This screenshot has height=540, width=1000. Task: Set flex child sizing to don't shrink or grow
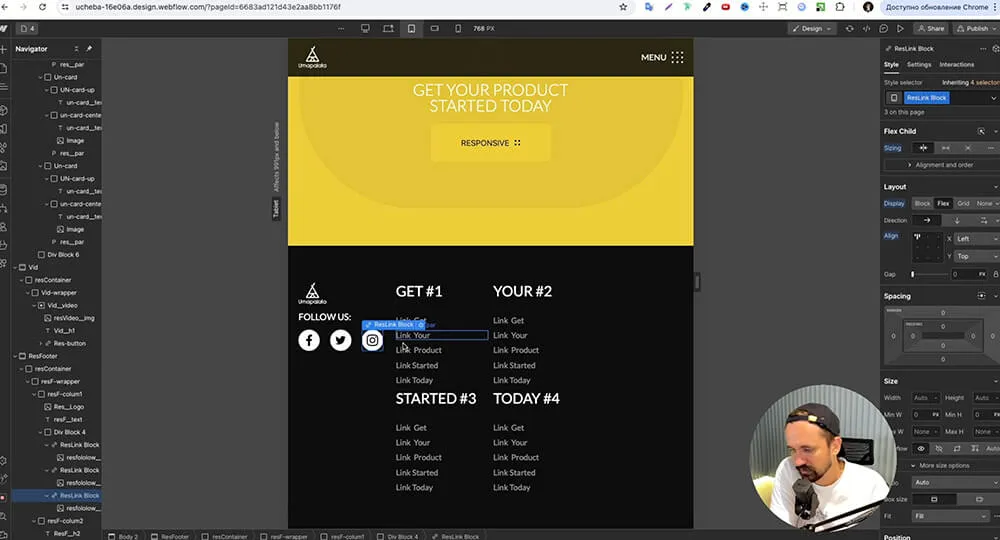[967, 148]
